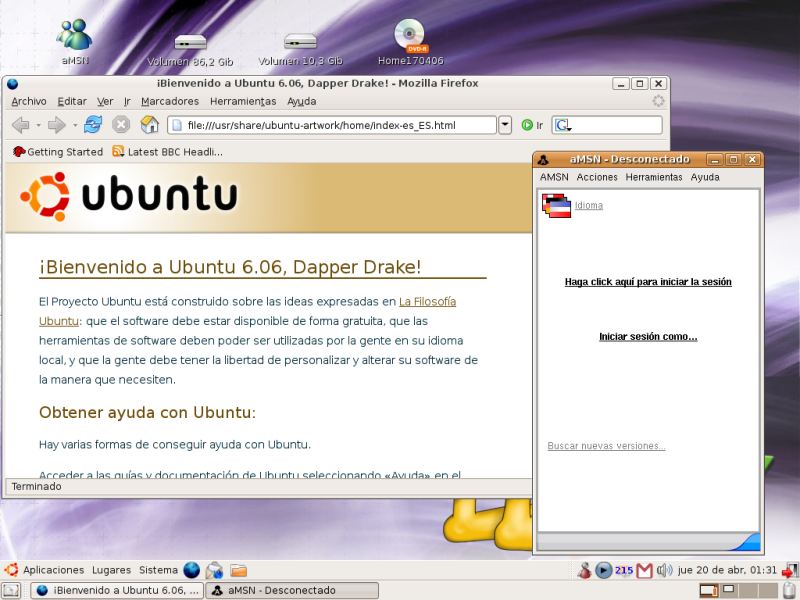Open the address bar URL history dropdown
Viewport: 800px width, 600px height.
[x=505, y=125]
